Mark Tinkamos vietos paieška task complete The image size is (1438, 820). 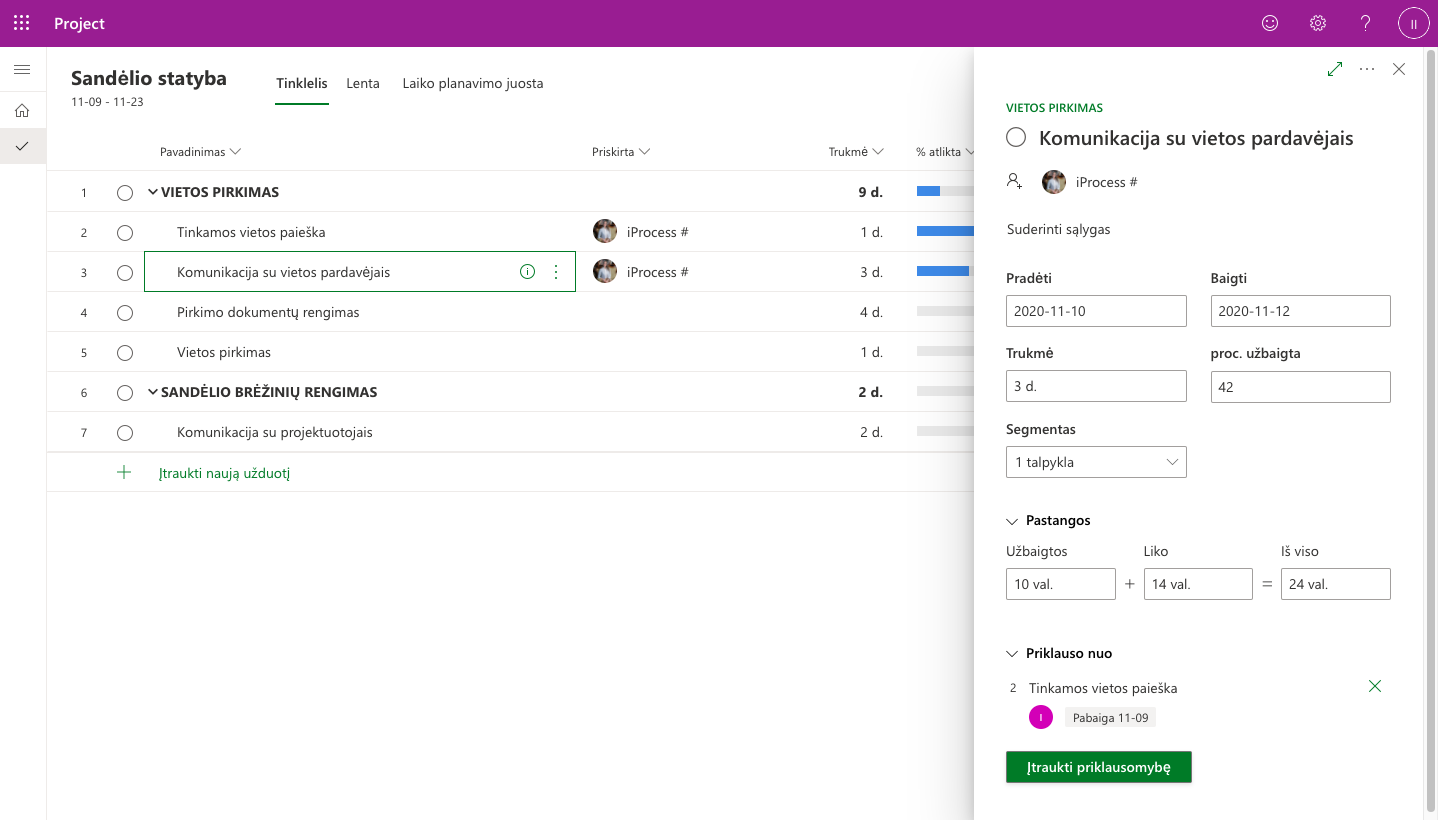[x=125, y=233]
